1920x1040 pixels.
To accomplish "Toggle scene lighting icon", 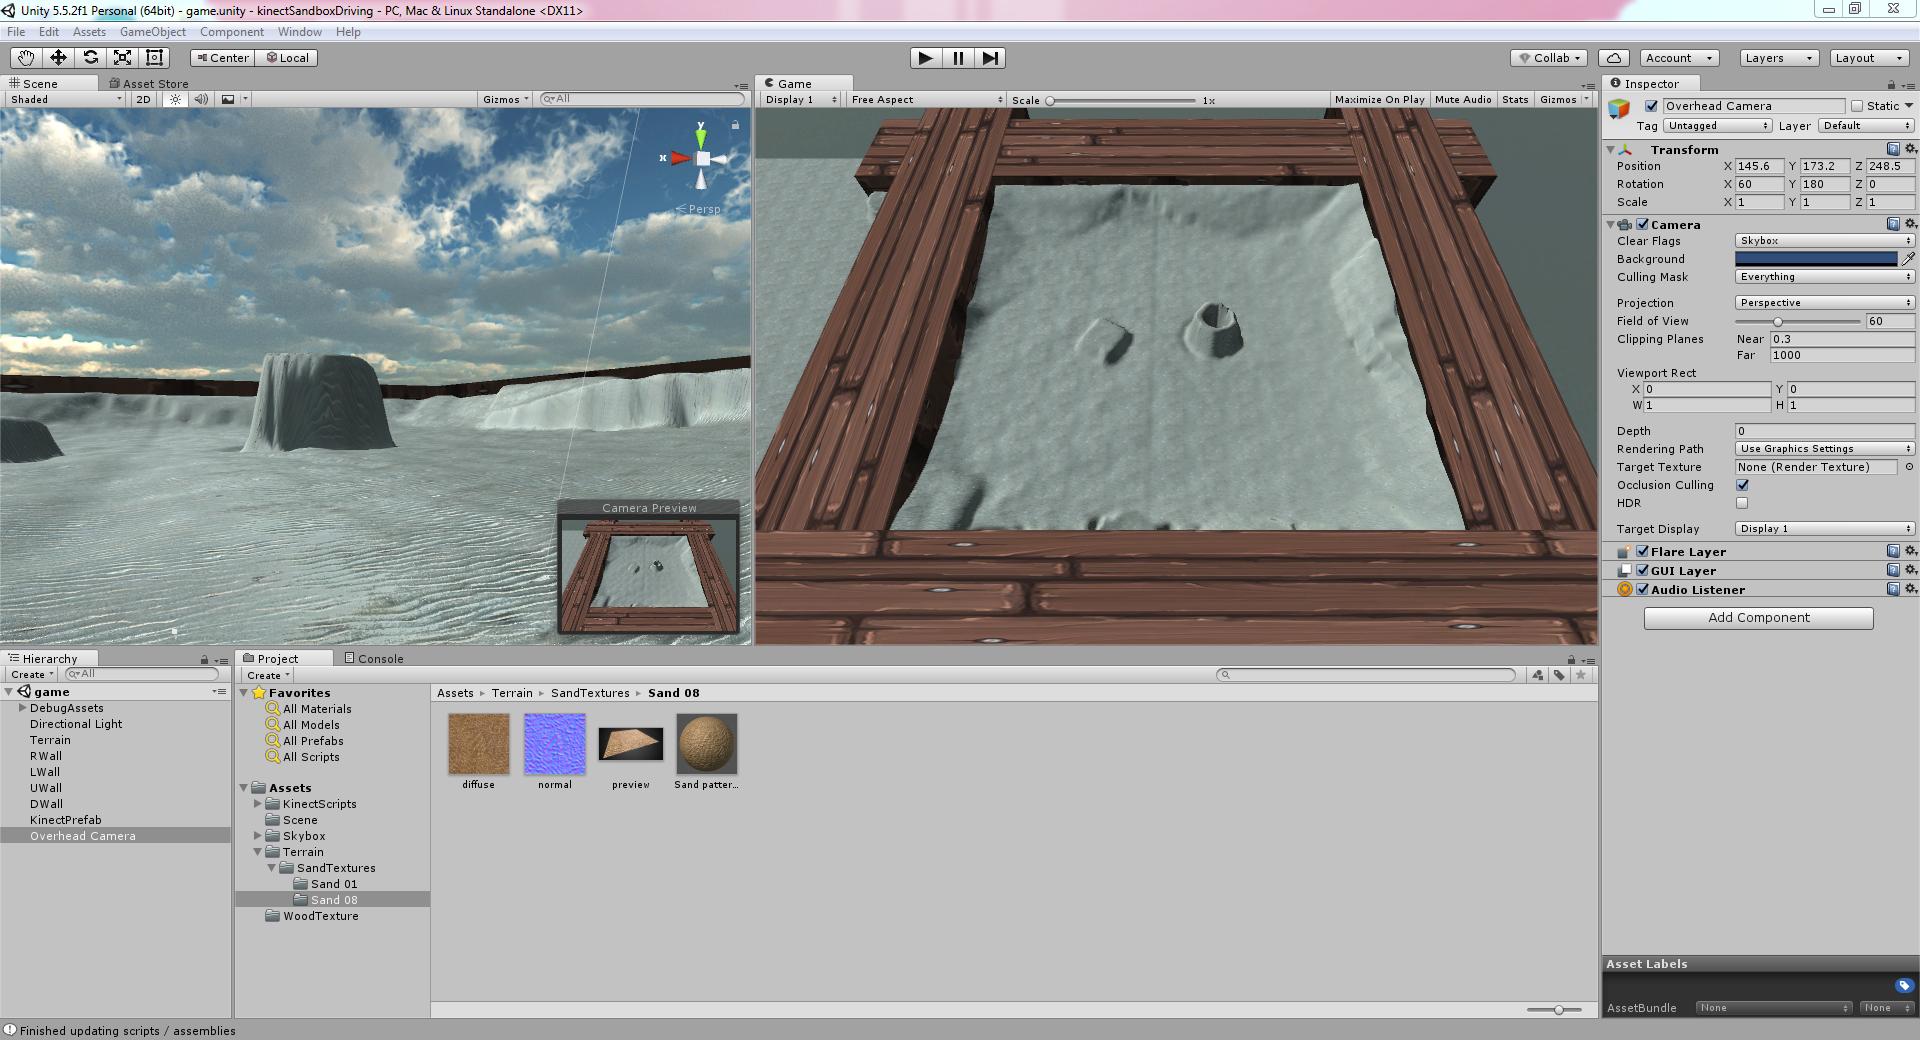I will tap(176, 99).
